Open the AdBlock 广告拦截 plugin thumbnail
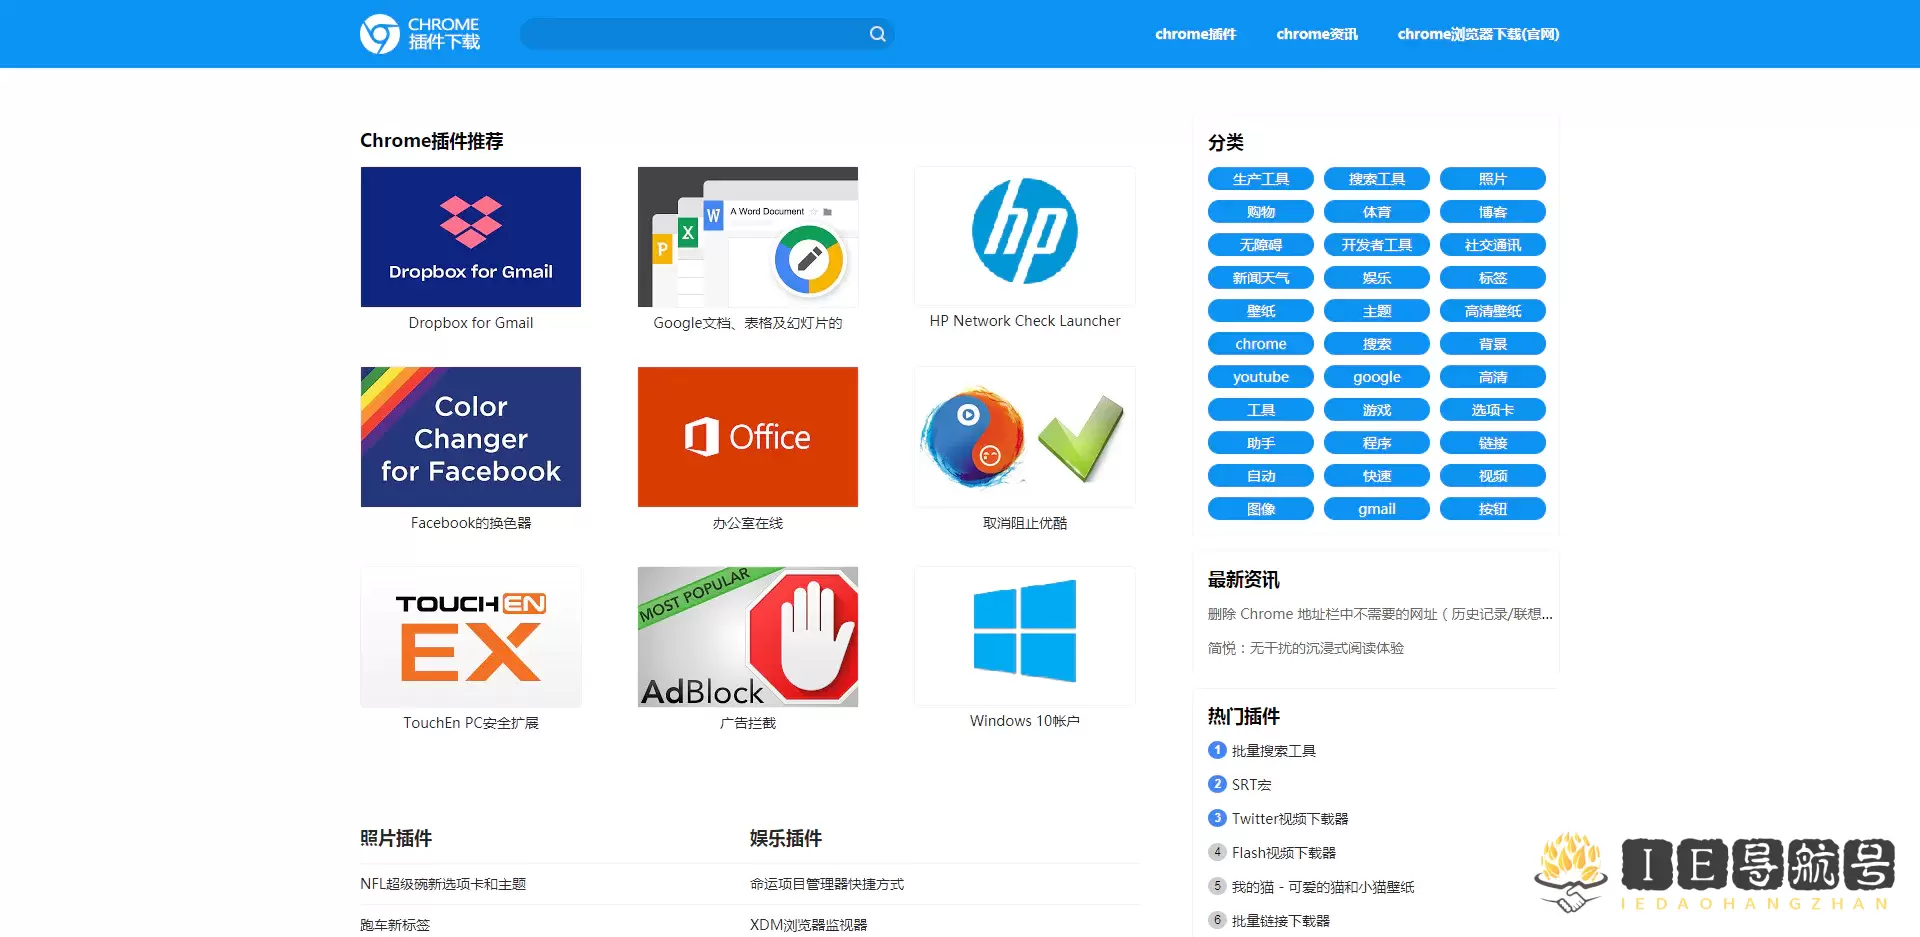Screen dimensions: 1920x937 [x=747, y=636]
